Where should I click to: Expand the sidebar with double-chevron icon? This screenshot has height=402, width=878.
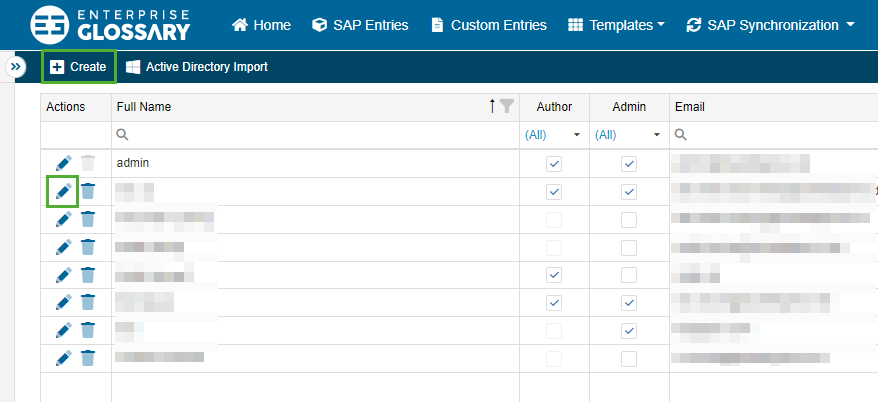pyautogui.click(x=16, y=67)
